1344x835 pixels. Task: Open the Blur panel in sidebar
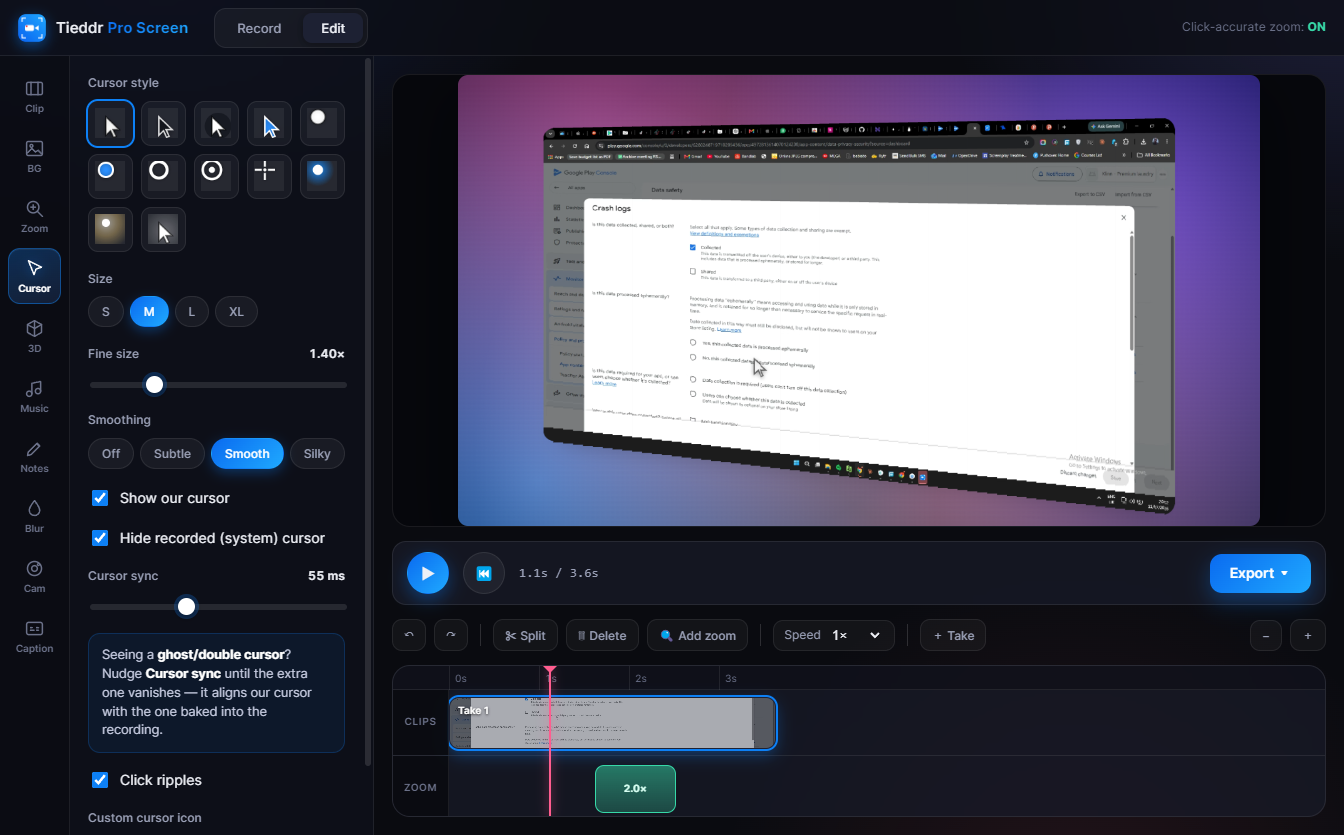click(x=34, y=516)
